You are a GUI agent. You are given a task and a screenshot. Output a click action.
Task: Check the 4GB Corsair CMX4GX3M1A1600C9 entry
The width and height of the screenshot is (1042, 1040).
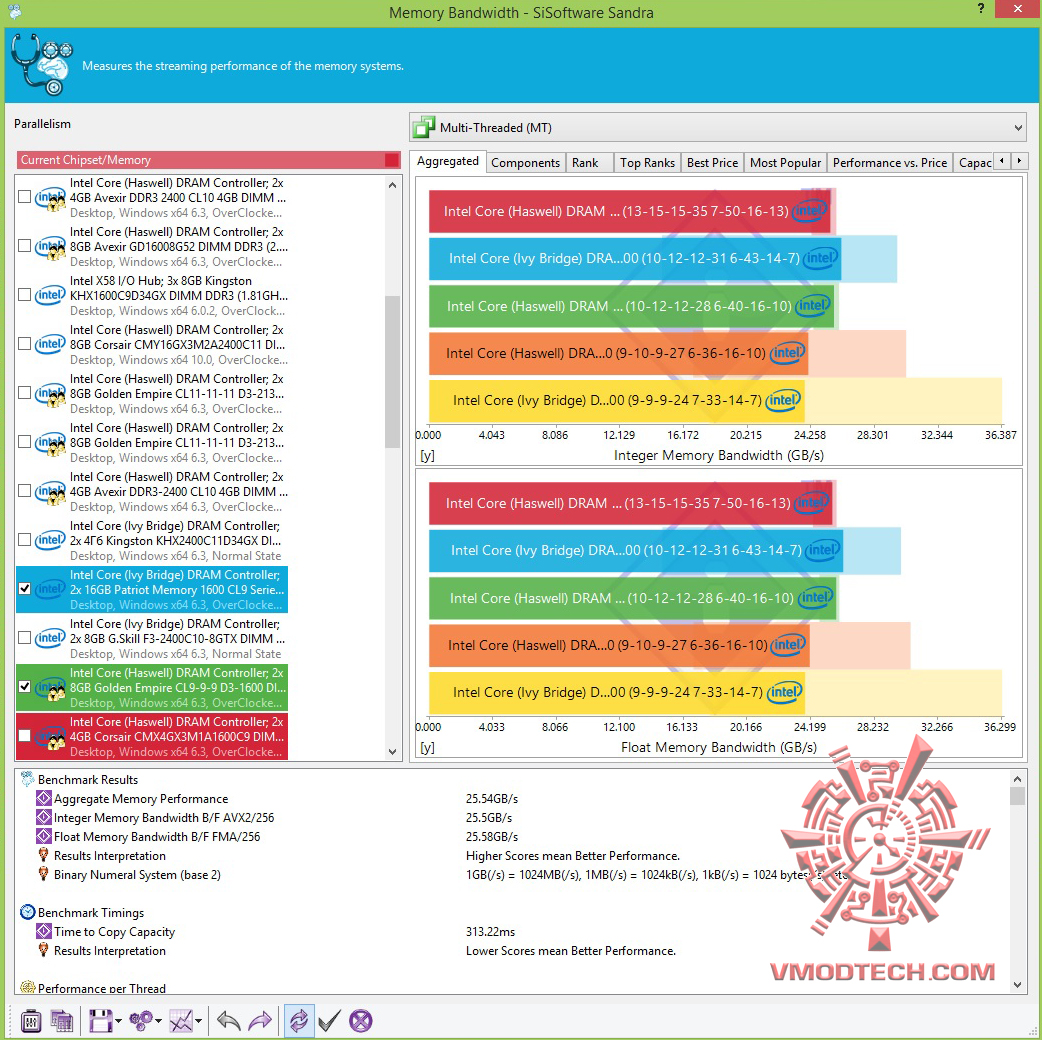[x=25, y=736]
